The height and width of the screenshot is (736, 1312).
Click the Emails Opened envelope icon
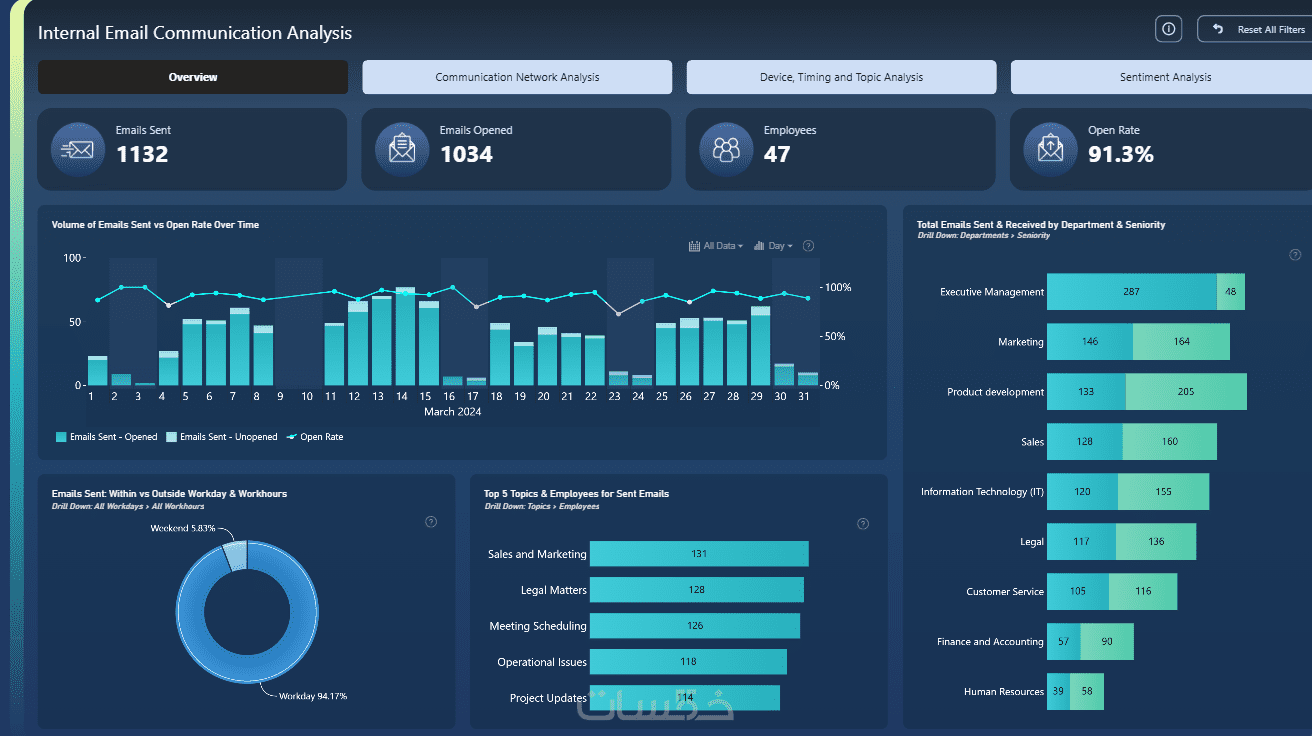click(402, 149)
